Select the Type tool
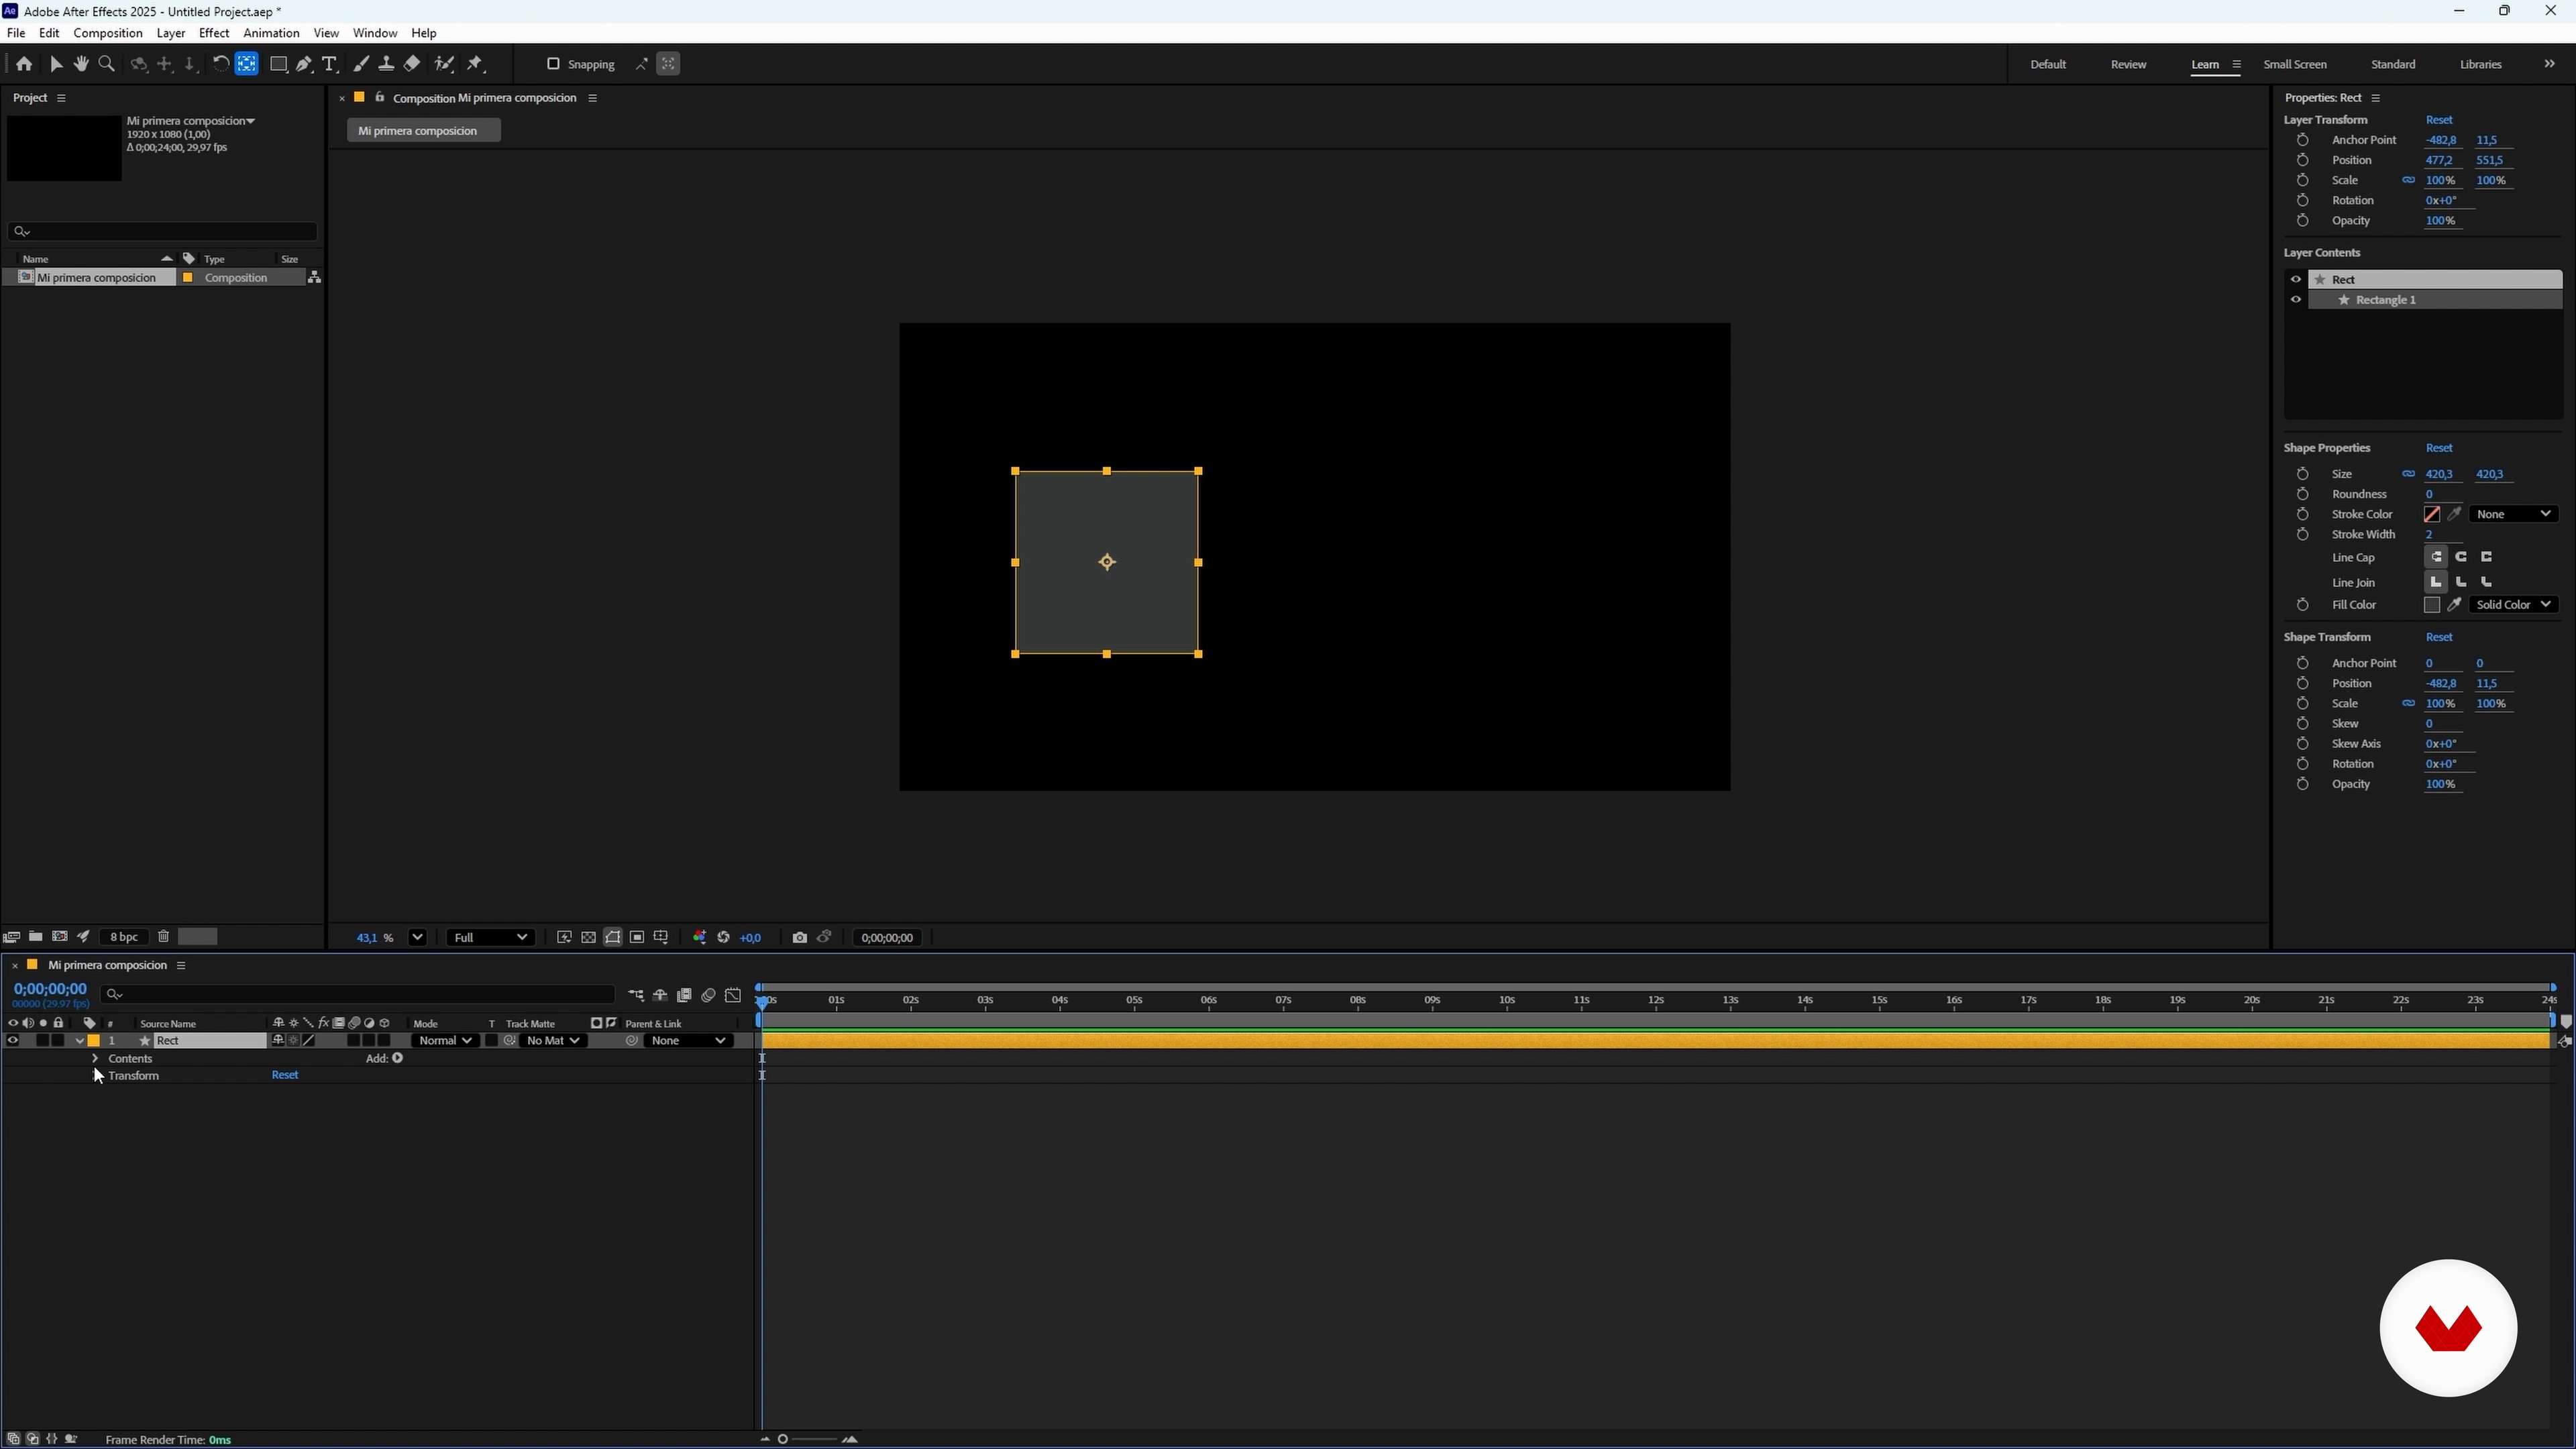Screen dimensions: 2576x1449 coord(330,64)
